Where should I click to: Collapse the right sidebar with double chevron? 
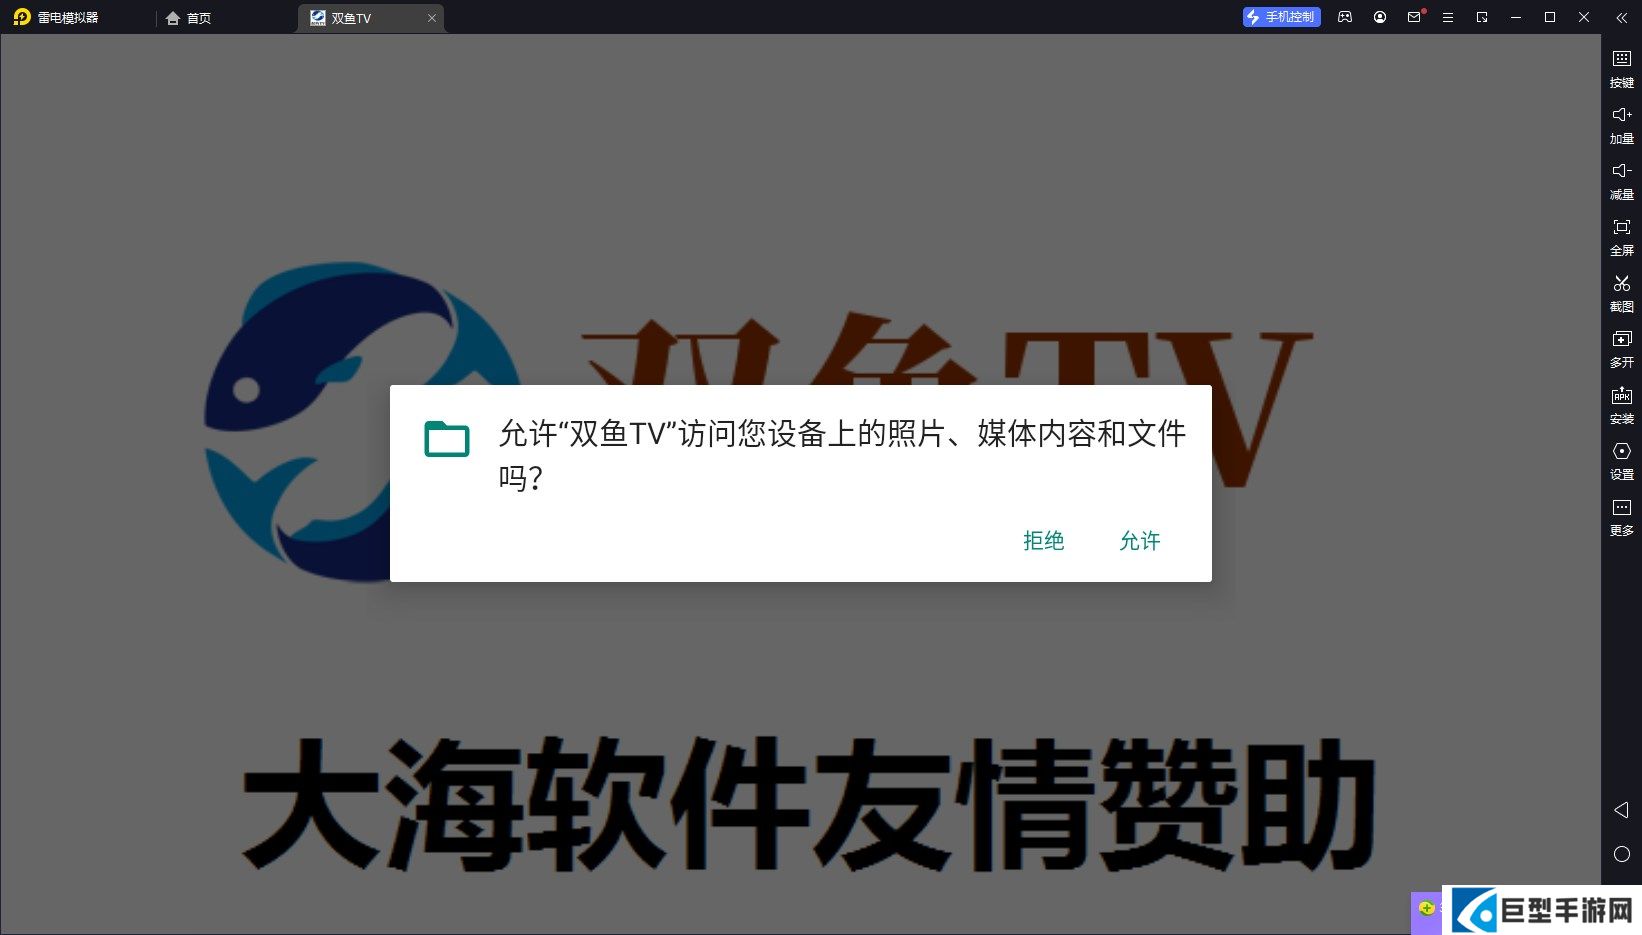point(1621,17)
